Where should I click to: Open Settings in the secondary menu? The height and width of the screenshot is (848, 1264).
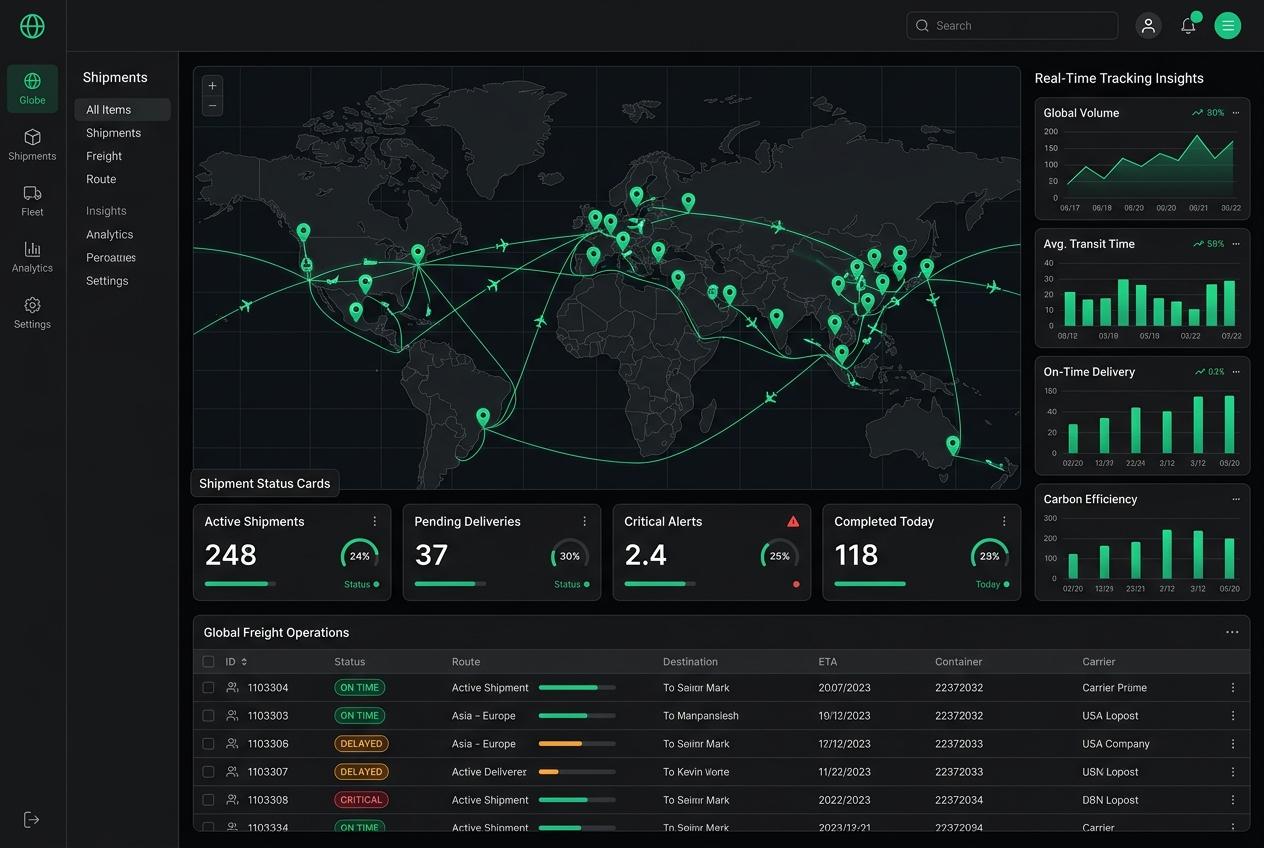click(x=107, y=281)
